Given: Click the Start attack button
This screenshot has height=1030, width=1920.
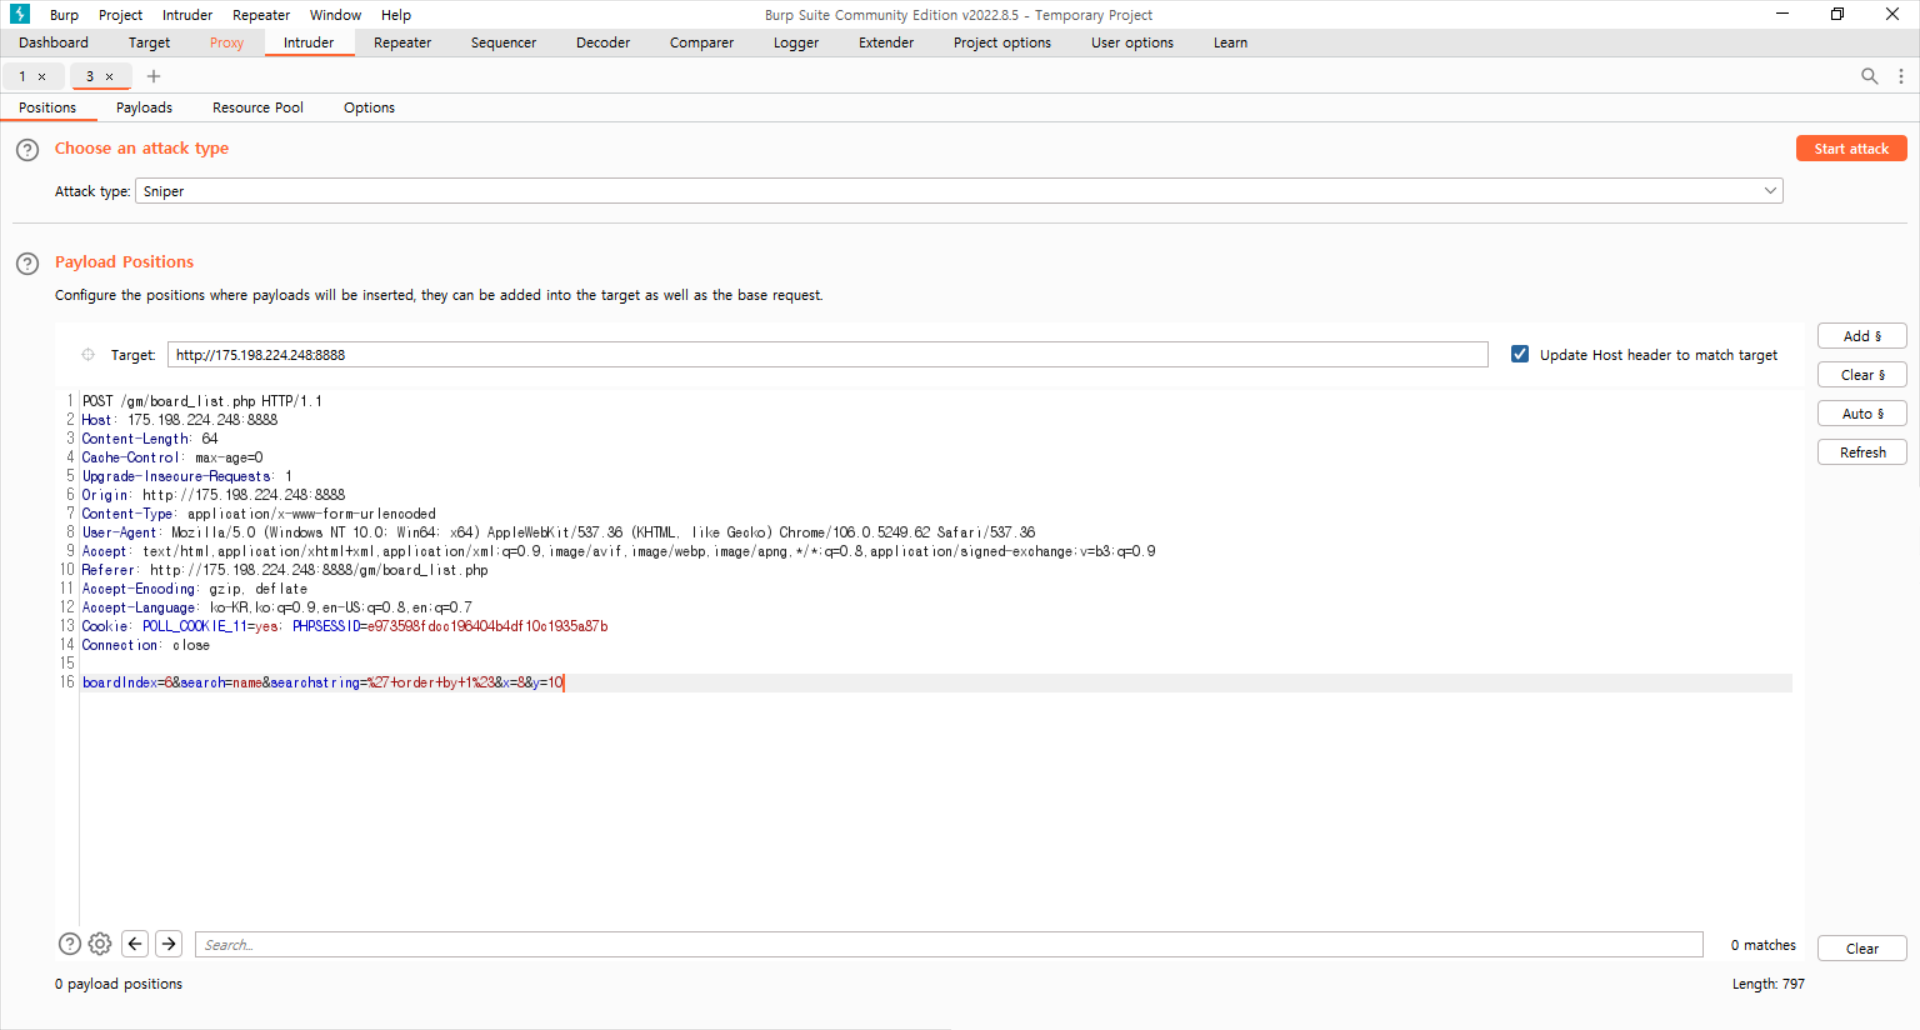Looking at the screenshot, I should [1851, 149].
